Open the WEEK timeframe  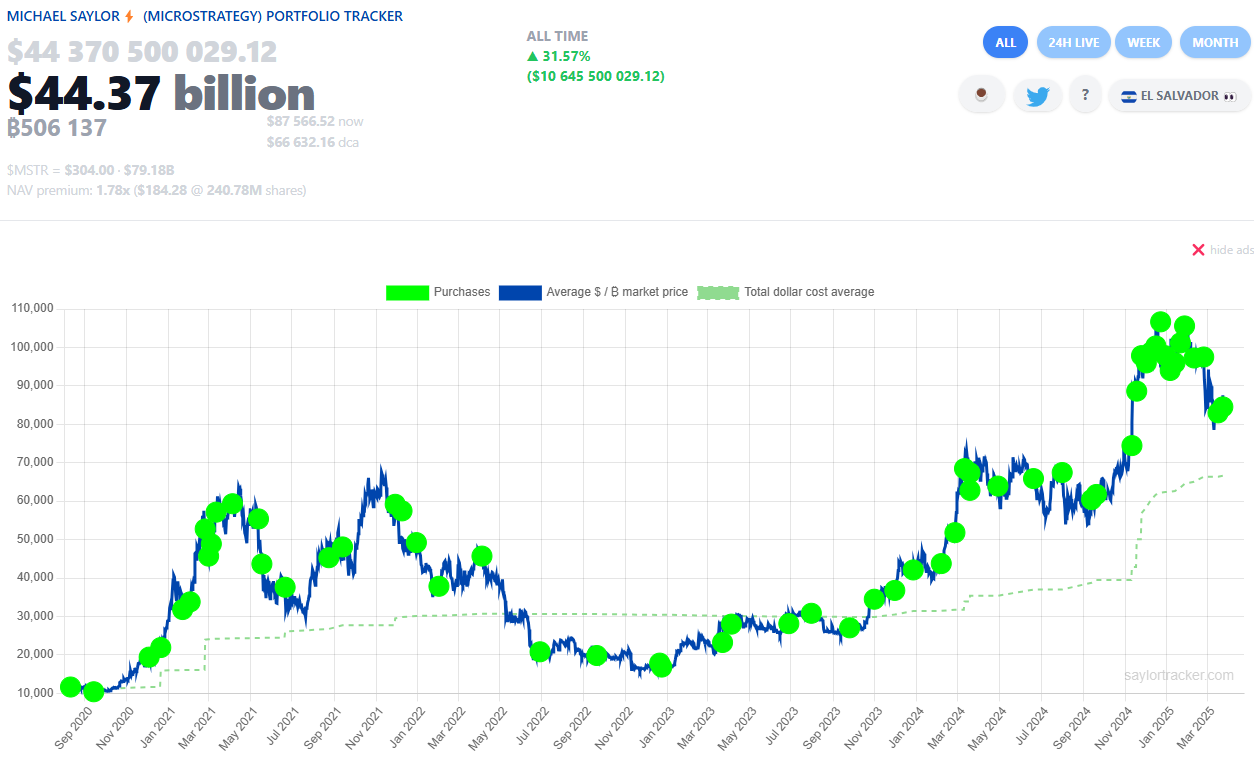click(1143, 42)
